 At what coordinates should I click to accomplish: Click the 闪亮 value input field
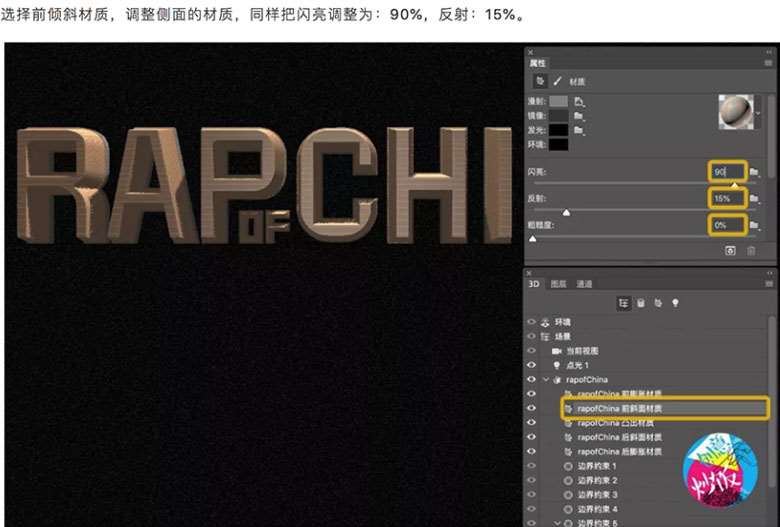pos(728,172)
